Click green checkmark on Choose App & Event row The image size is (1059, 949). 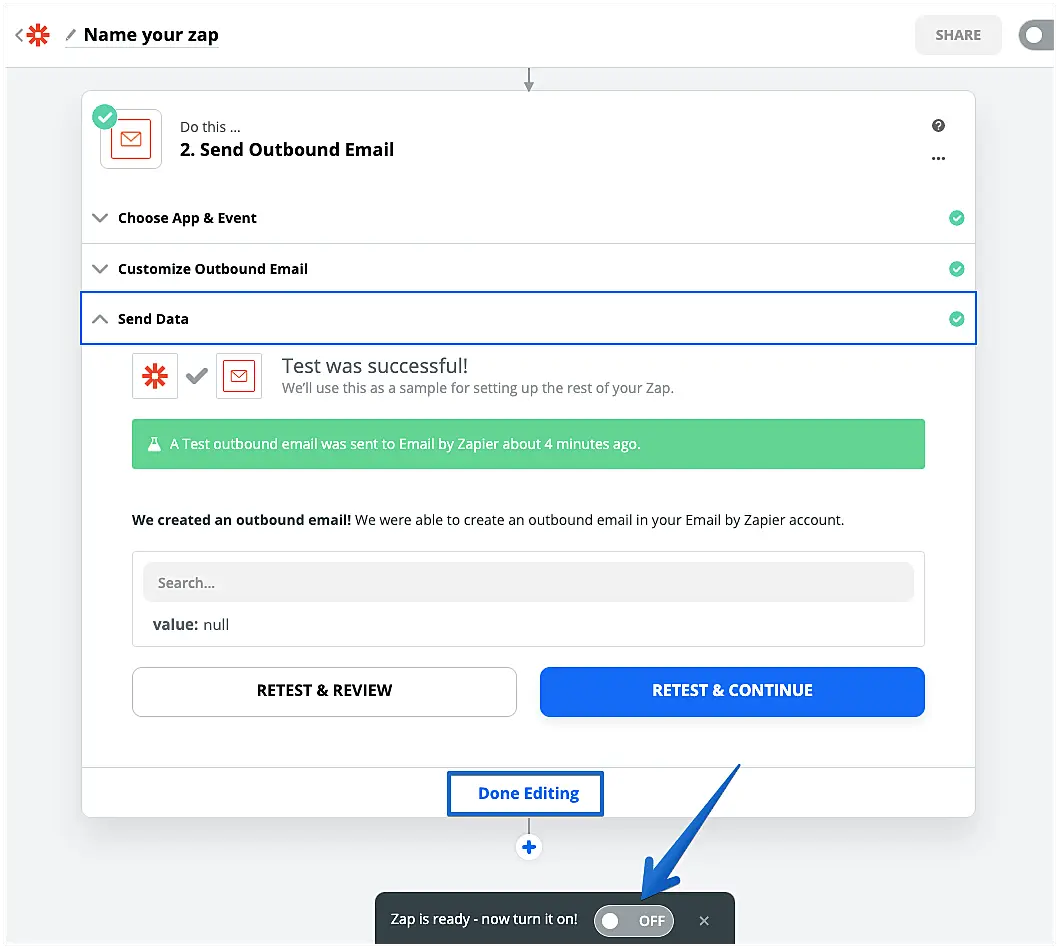pos(956,218)
